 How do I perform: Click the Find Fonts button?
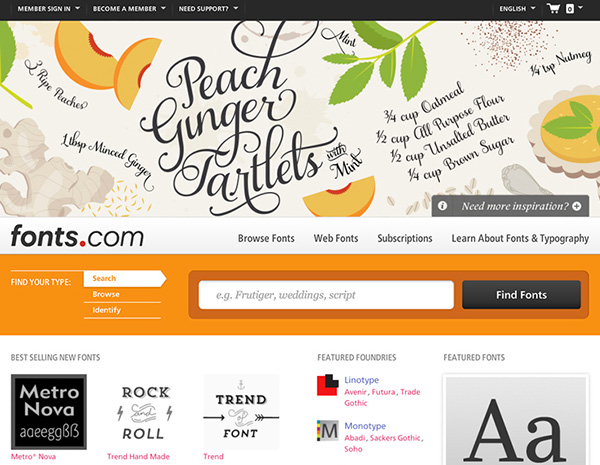pos(521,295)
